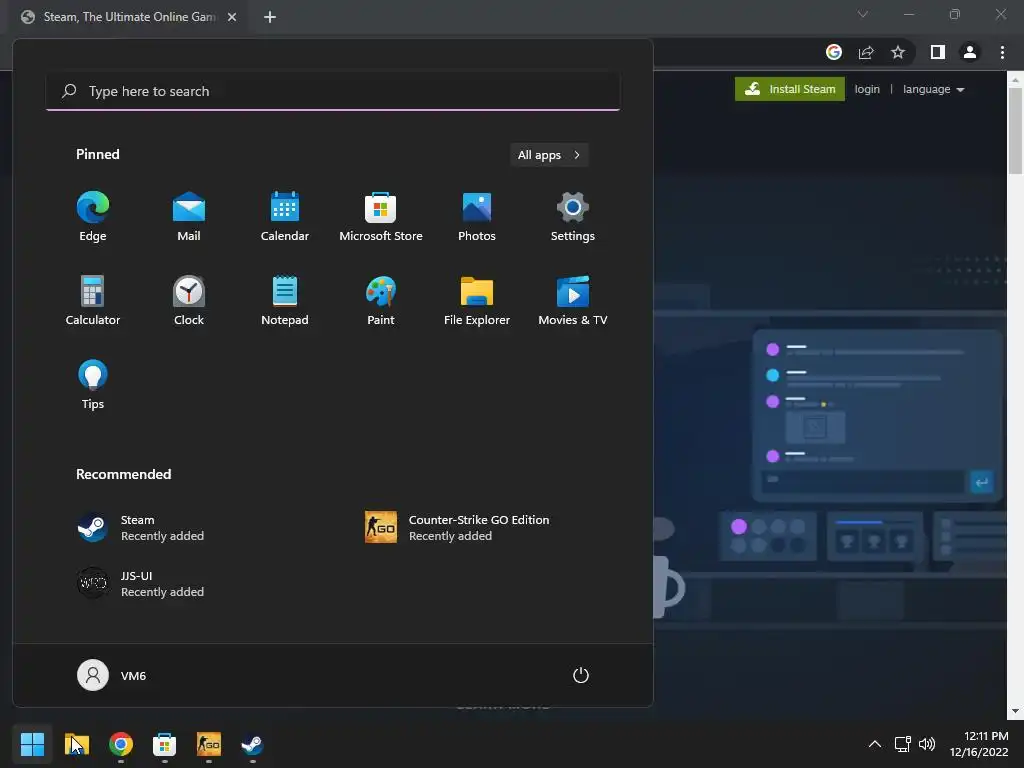Open the Paint app
The width and height of the screenshot is (1024, 768).
click(x=381, y=300)
